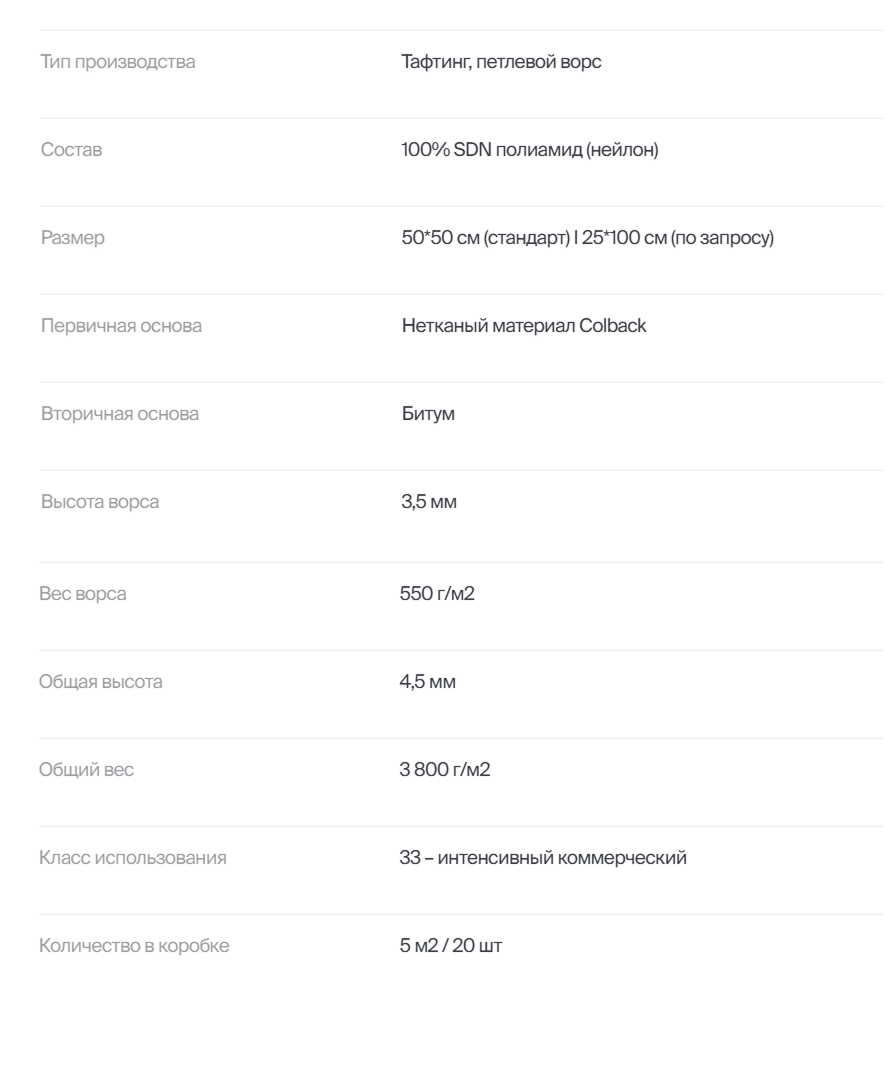This screenshot has height=1080, width=892.
Task: Click the 'Вторичная основа' label
Action: (x=119, y=415)
